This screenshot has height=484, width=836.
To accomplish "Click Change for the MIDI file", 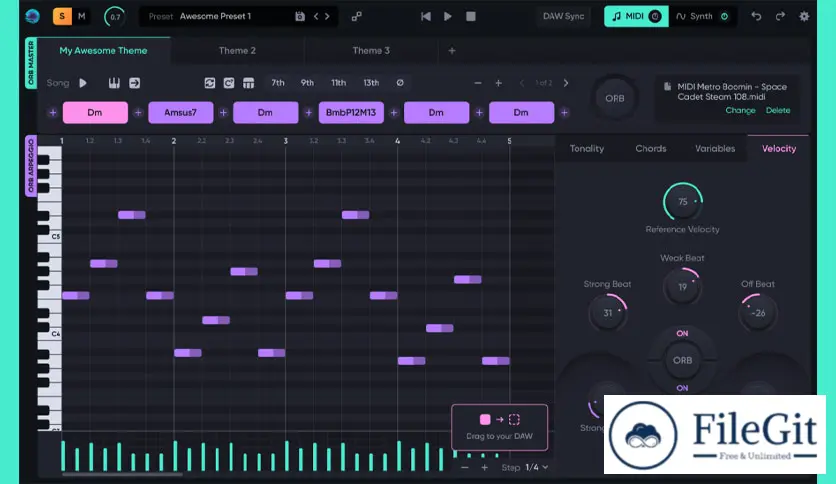I will click(741, 110).
